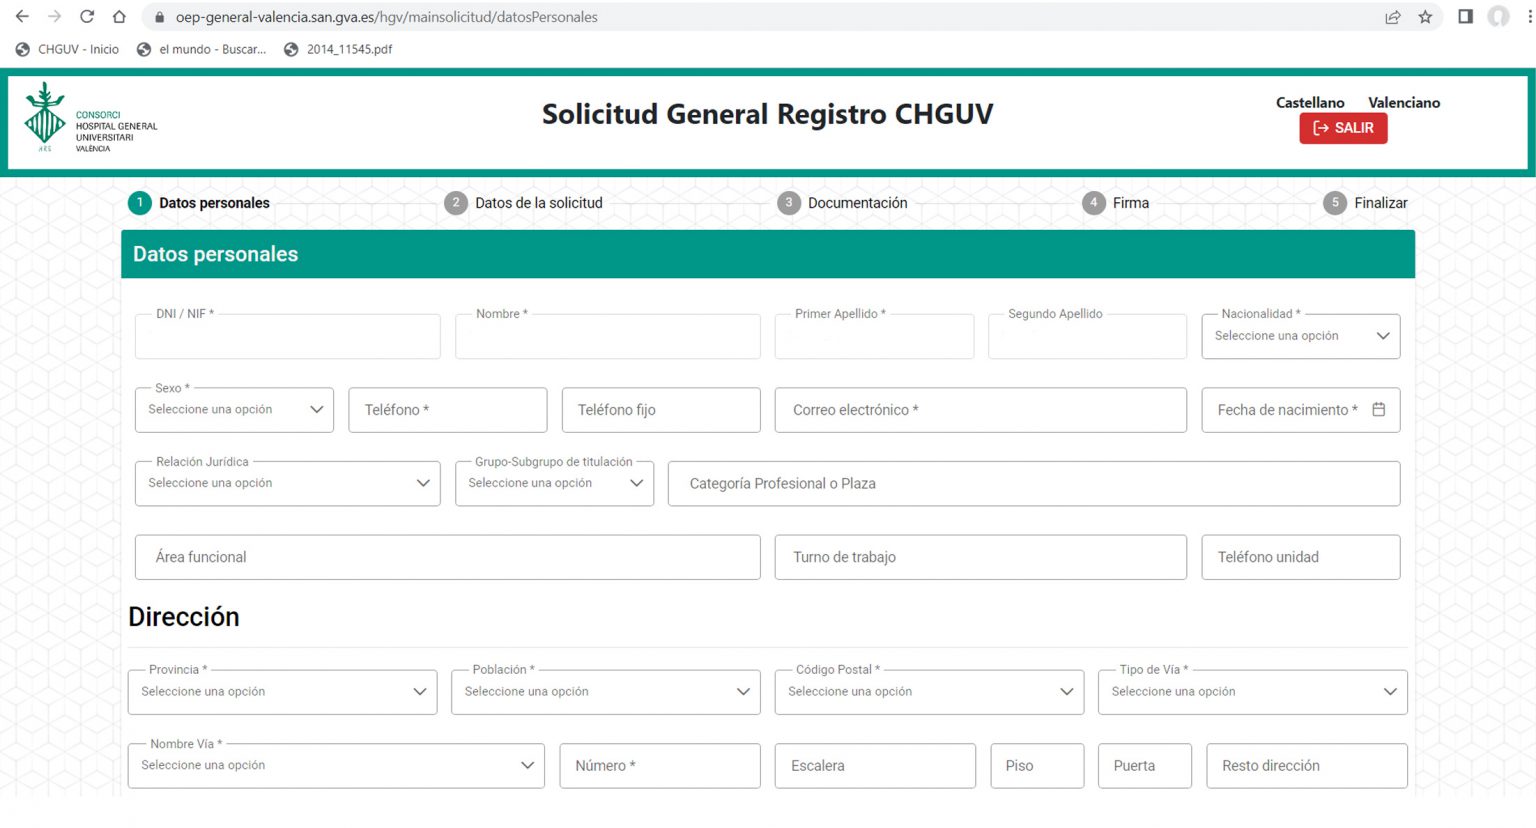The width and height of the screenshot is (1536, 828).
Task: Expand the Sexo dropdown
Action: click(x=234, y=410)
